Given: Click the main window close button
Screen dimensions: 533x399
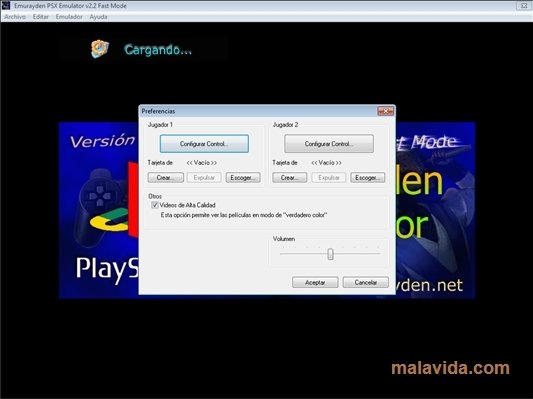Looking at the screenshot, I should click(523, 6).
